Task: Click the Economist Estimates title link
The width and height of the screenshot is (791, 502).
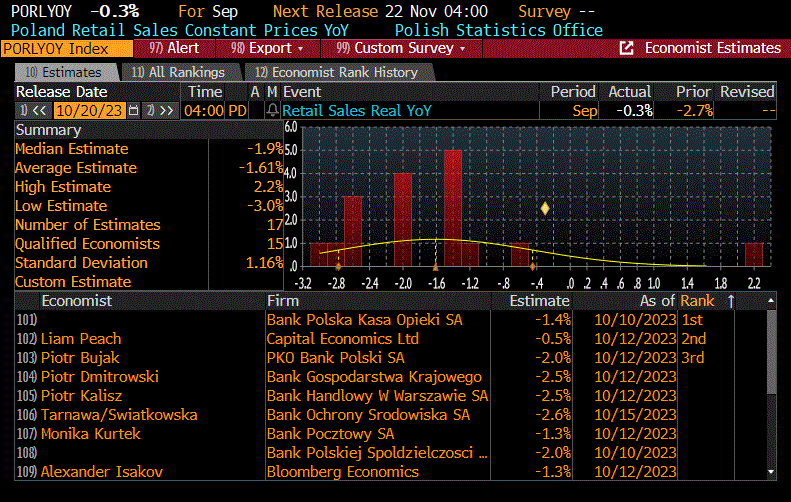Action: (712, 48)
